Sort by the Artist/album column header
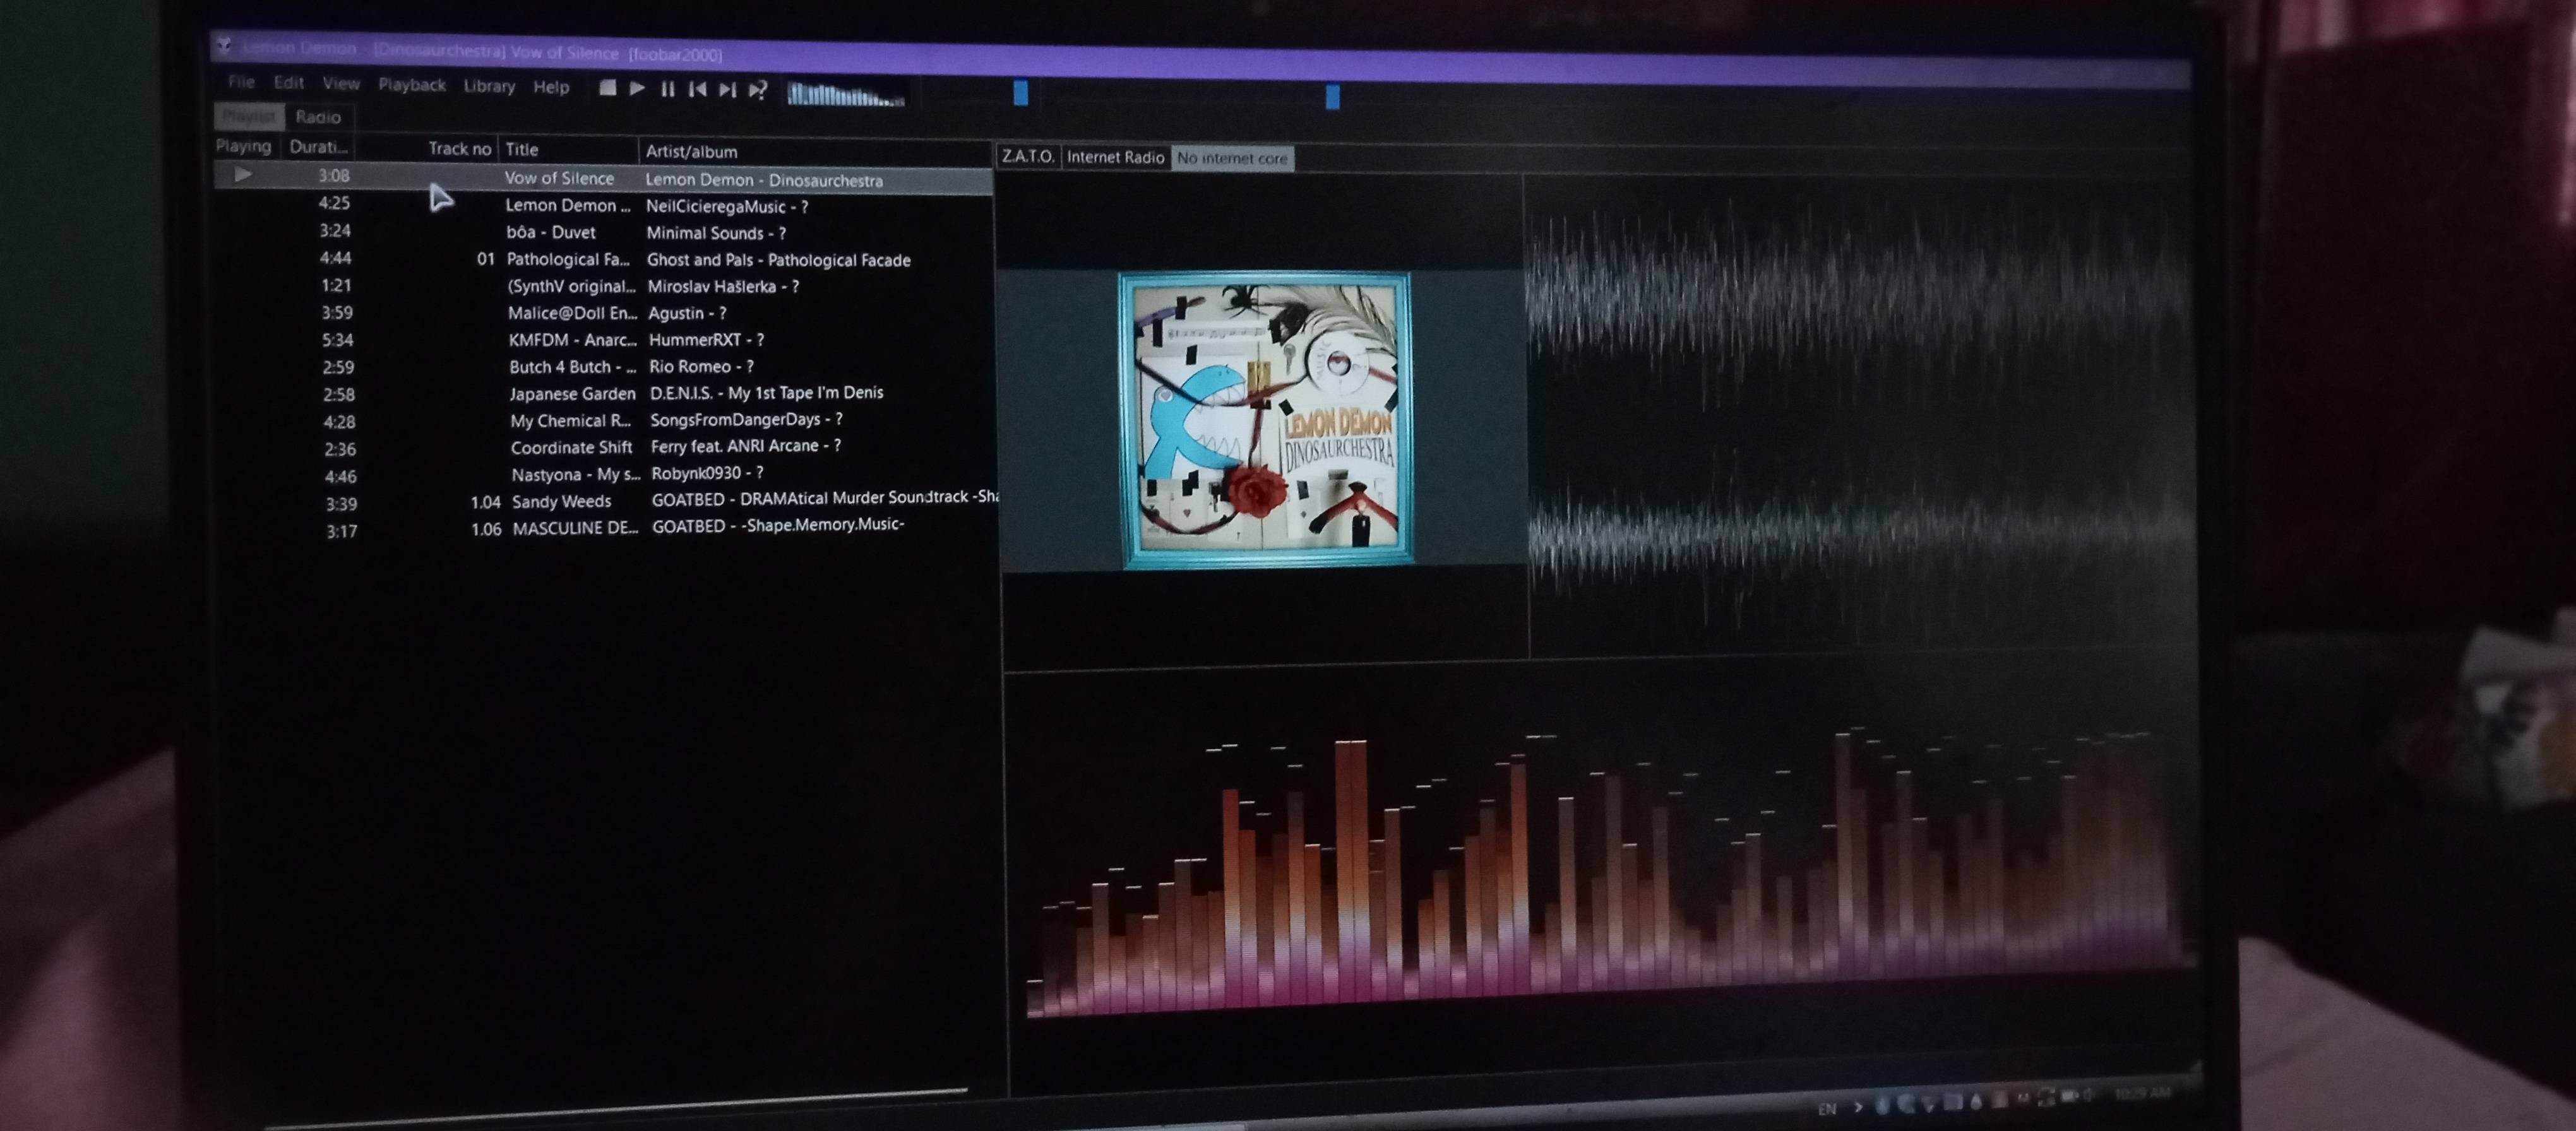2576x1131 pixels. point(691,151)
